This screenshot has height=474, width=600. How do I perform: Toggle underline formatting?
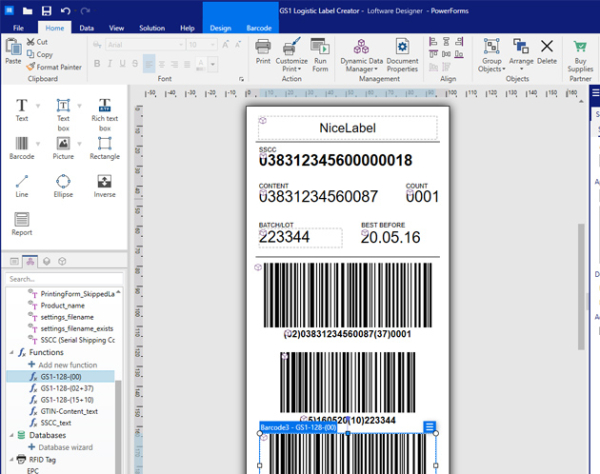point(122,64)
